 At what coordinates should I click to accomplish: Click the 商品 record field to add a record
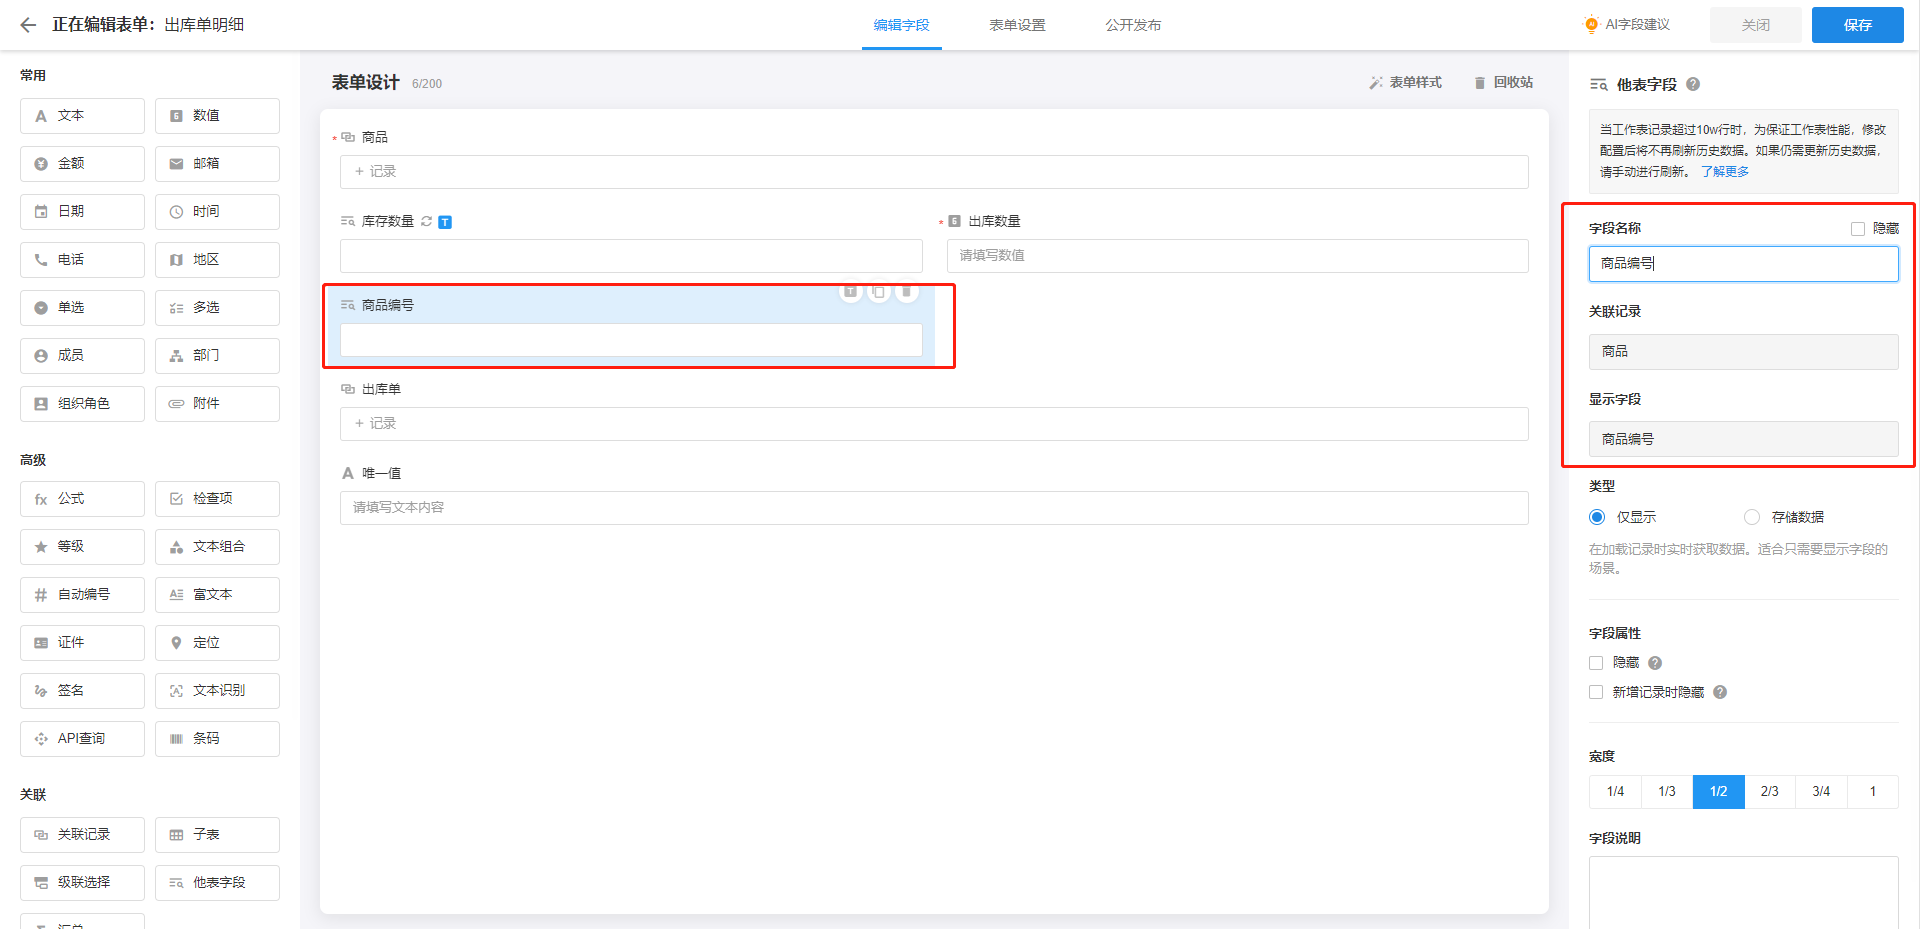tap(933, 172)
